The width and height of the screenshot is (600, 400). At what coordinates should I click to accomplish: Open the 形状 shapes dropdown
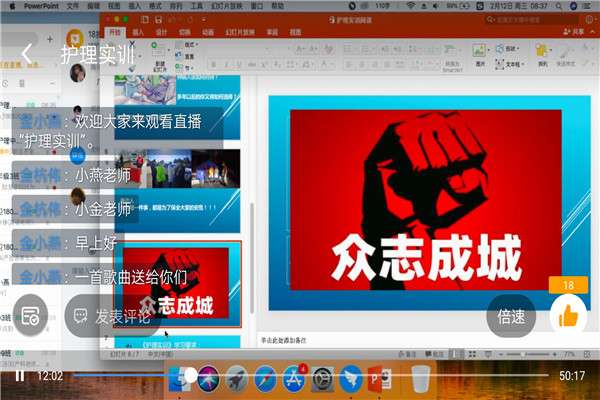(507, 49)
